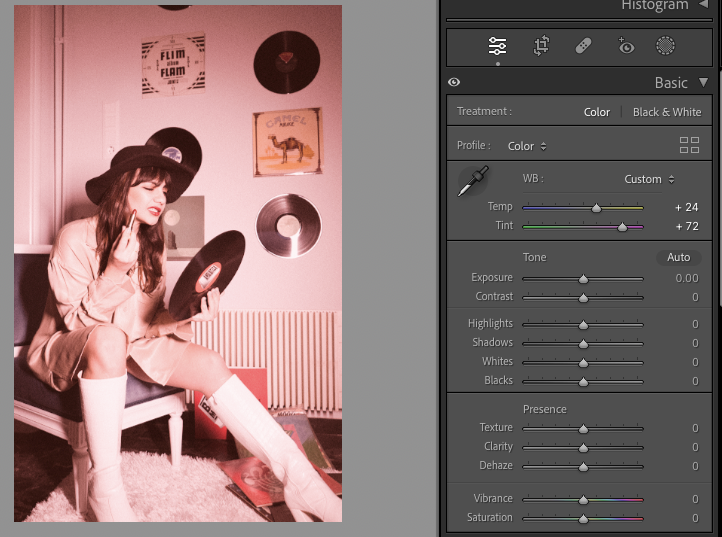Click the Saturation slider handle
Screen dimensions: 722x537
[x=583, y=518]
